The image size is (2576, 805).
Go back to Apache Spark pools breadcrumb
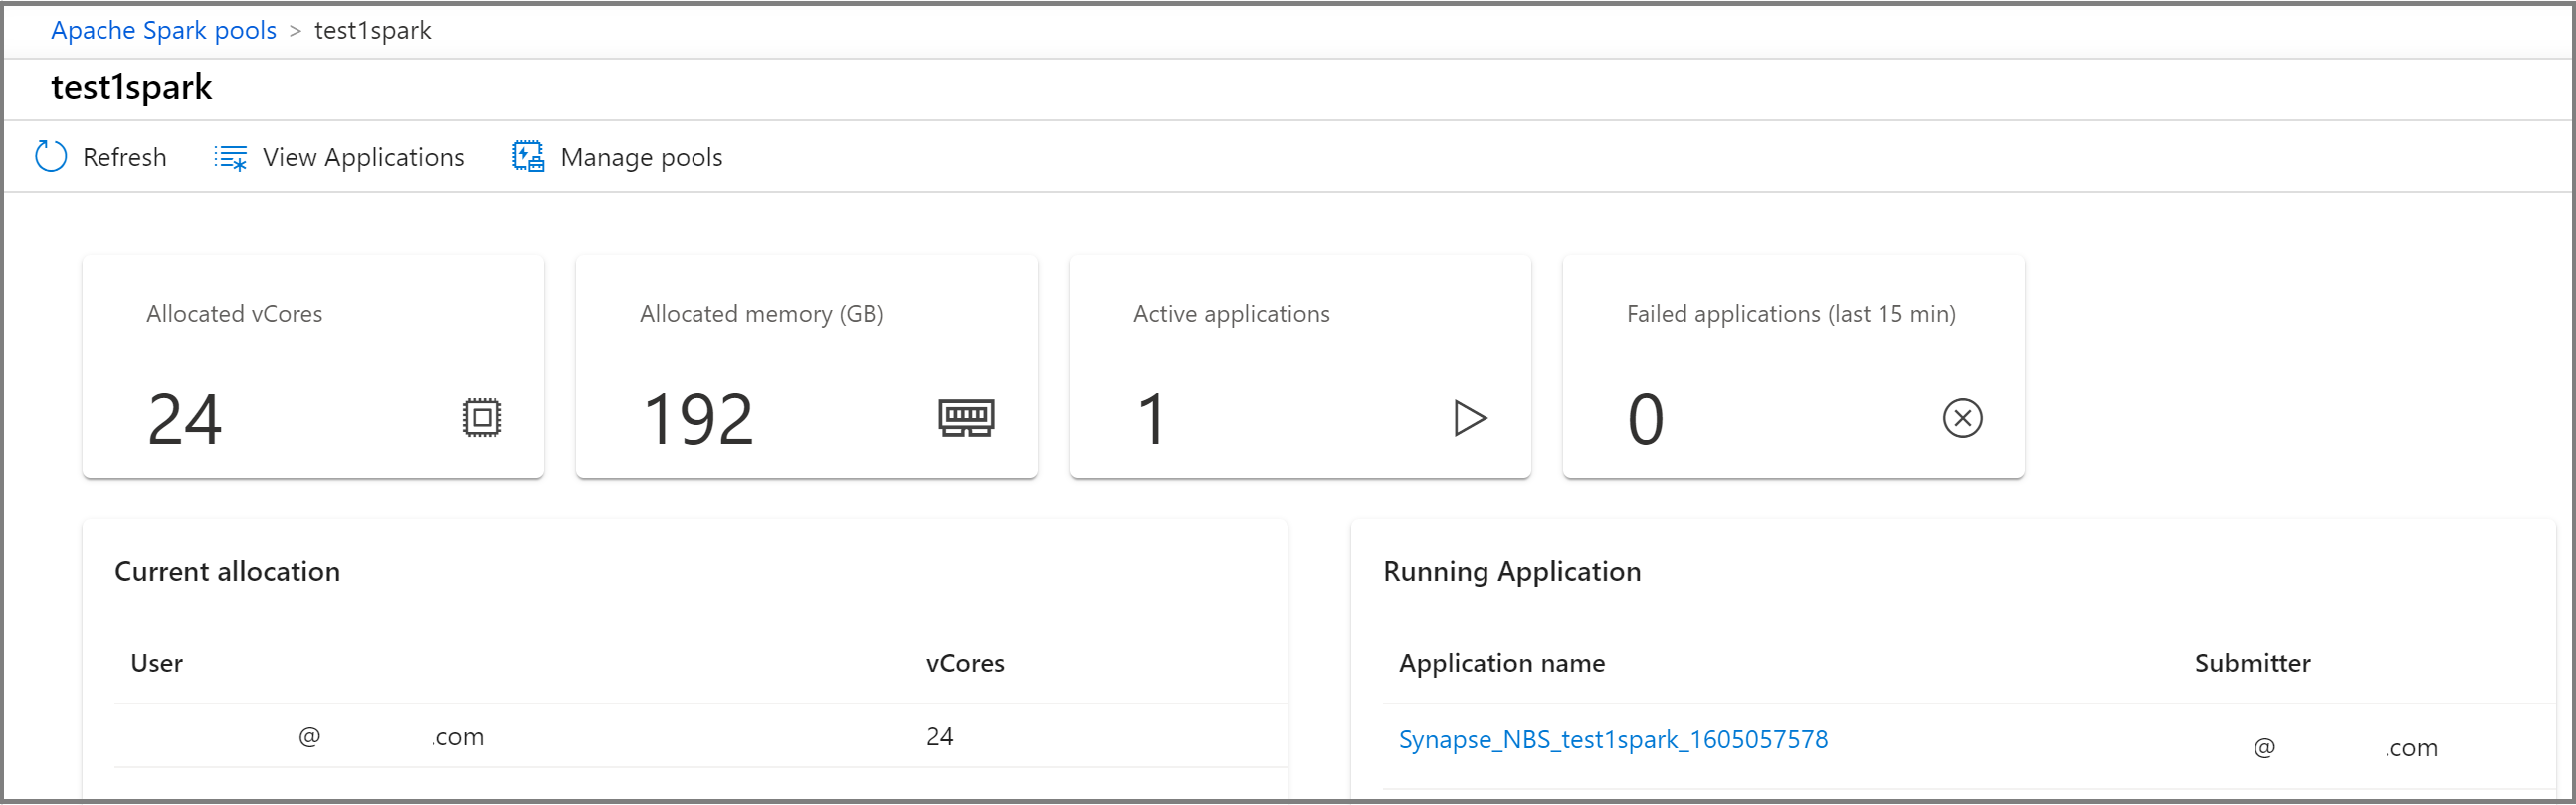163,31
